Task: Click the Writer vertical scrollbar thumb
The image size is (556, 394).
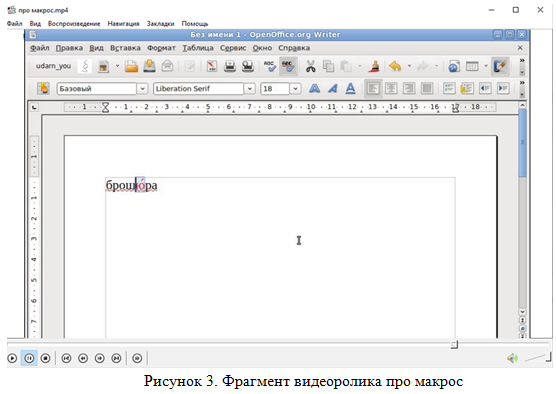Action: point(522,143)
